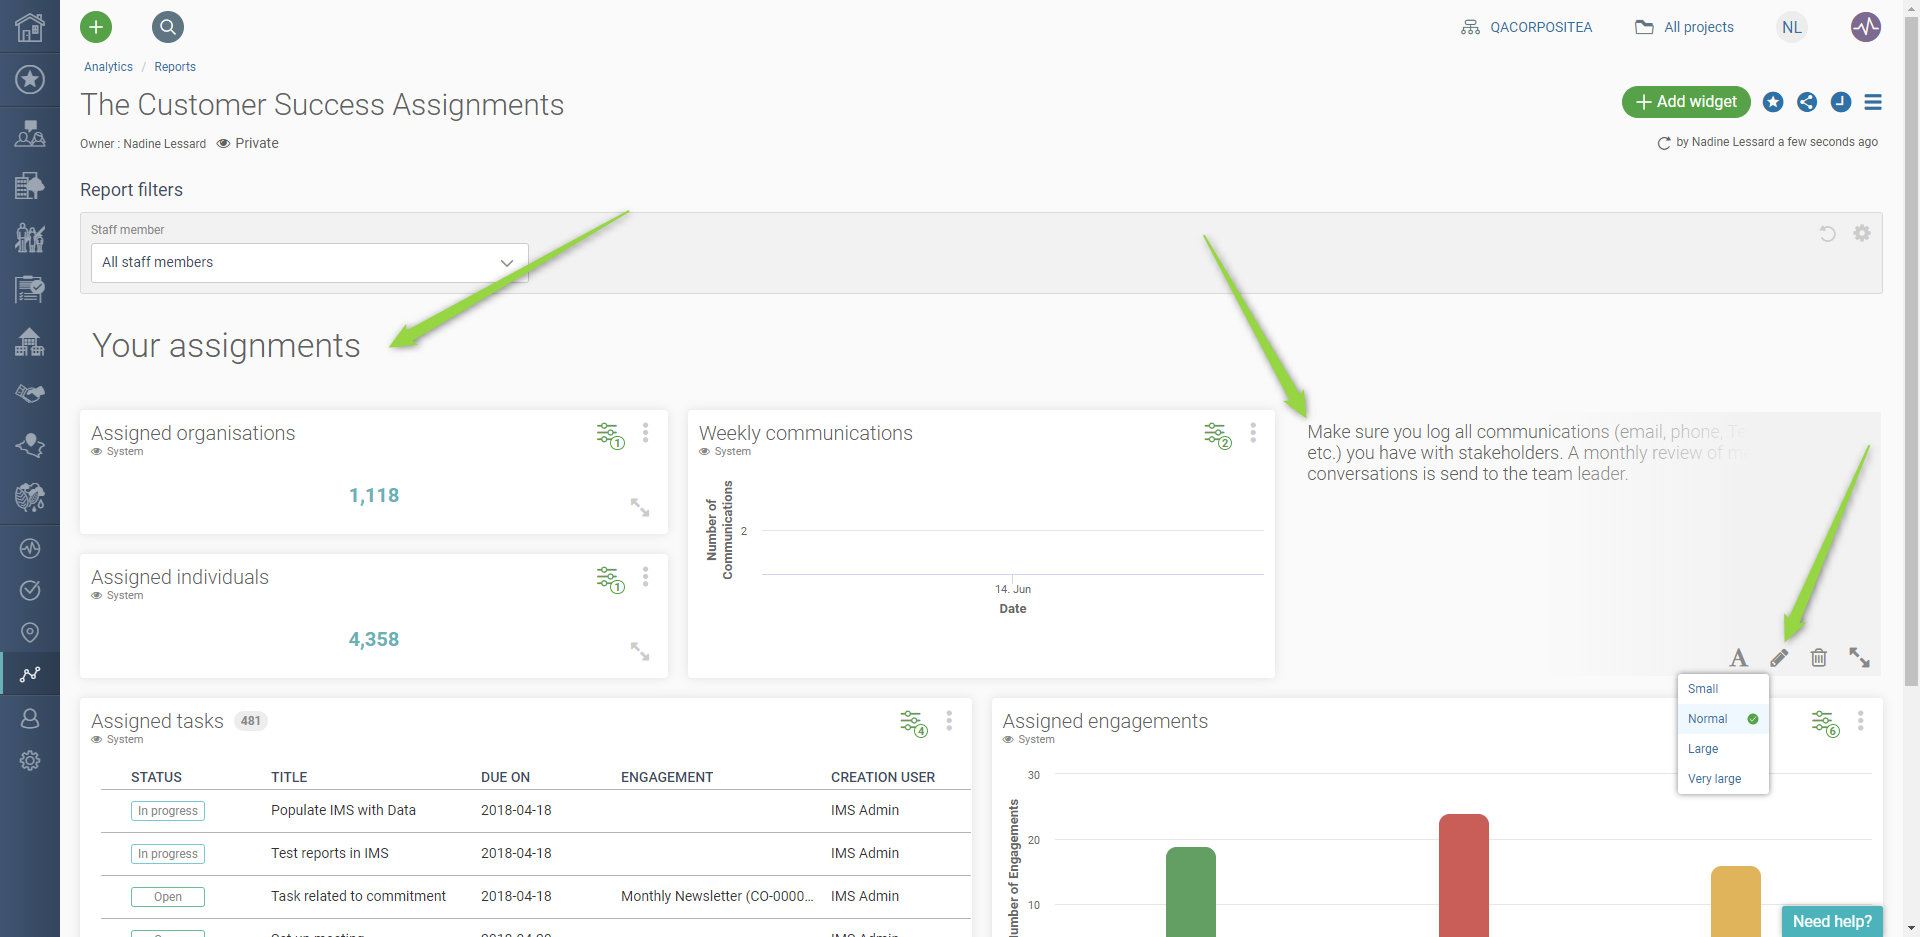
Task: Open the user profile sidebar icon
Action: coord(30,718)
